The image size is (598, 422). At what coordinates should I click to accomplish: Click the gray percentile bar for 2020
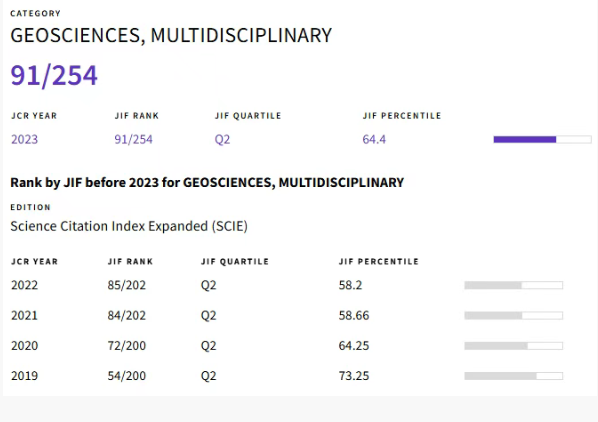[513, 346]
